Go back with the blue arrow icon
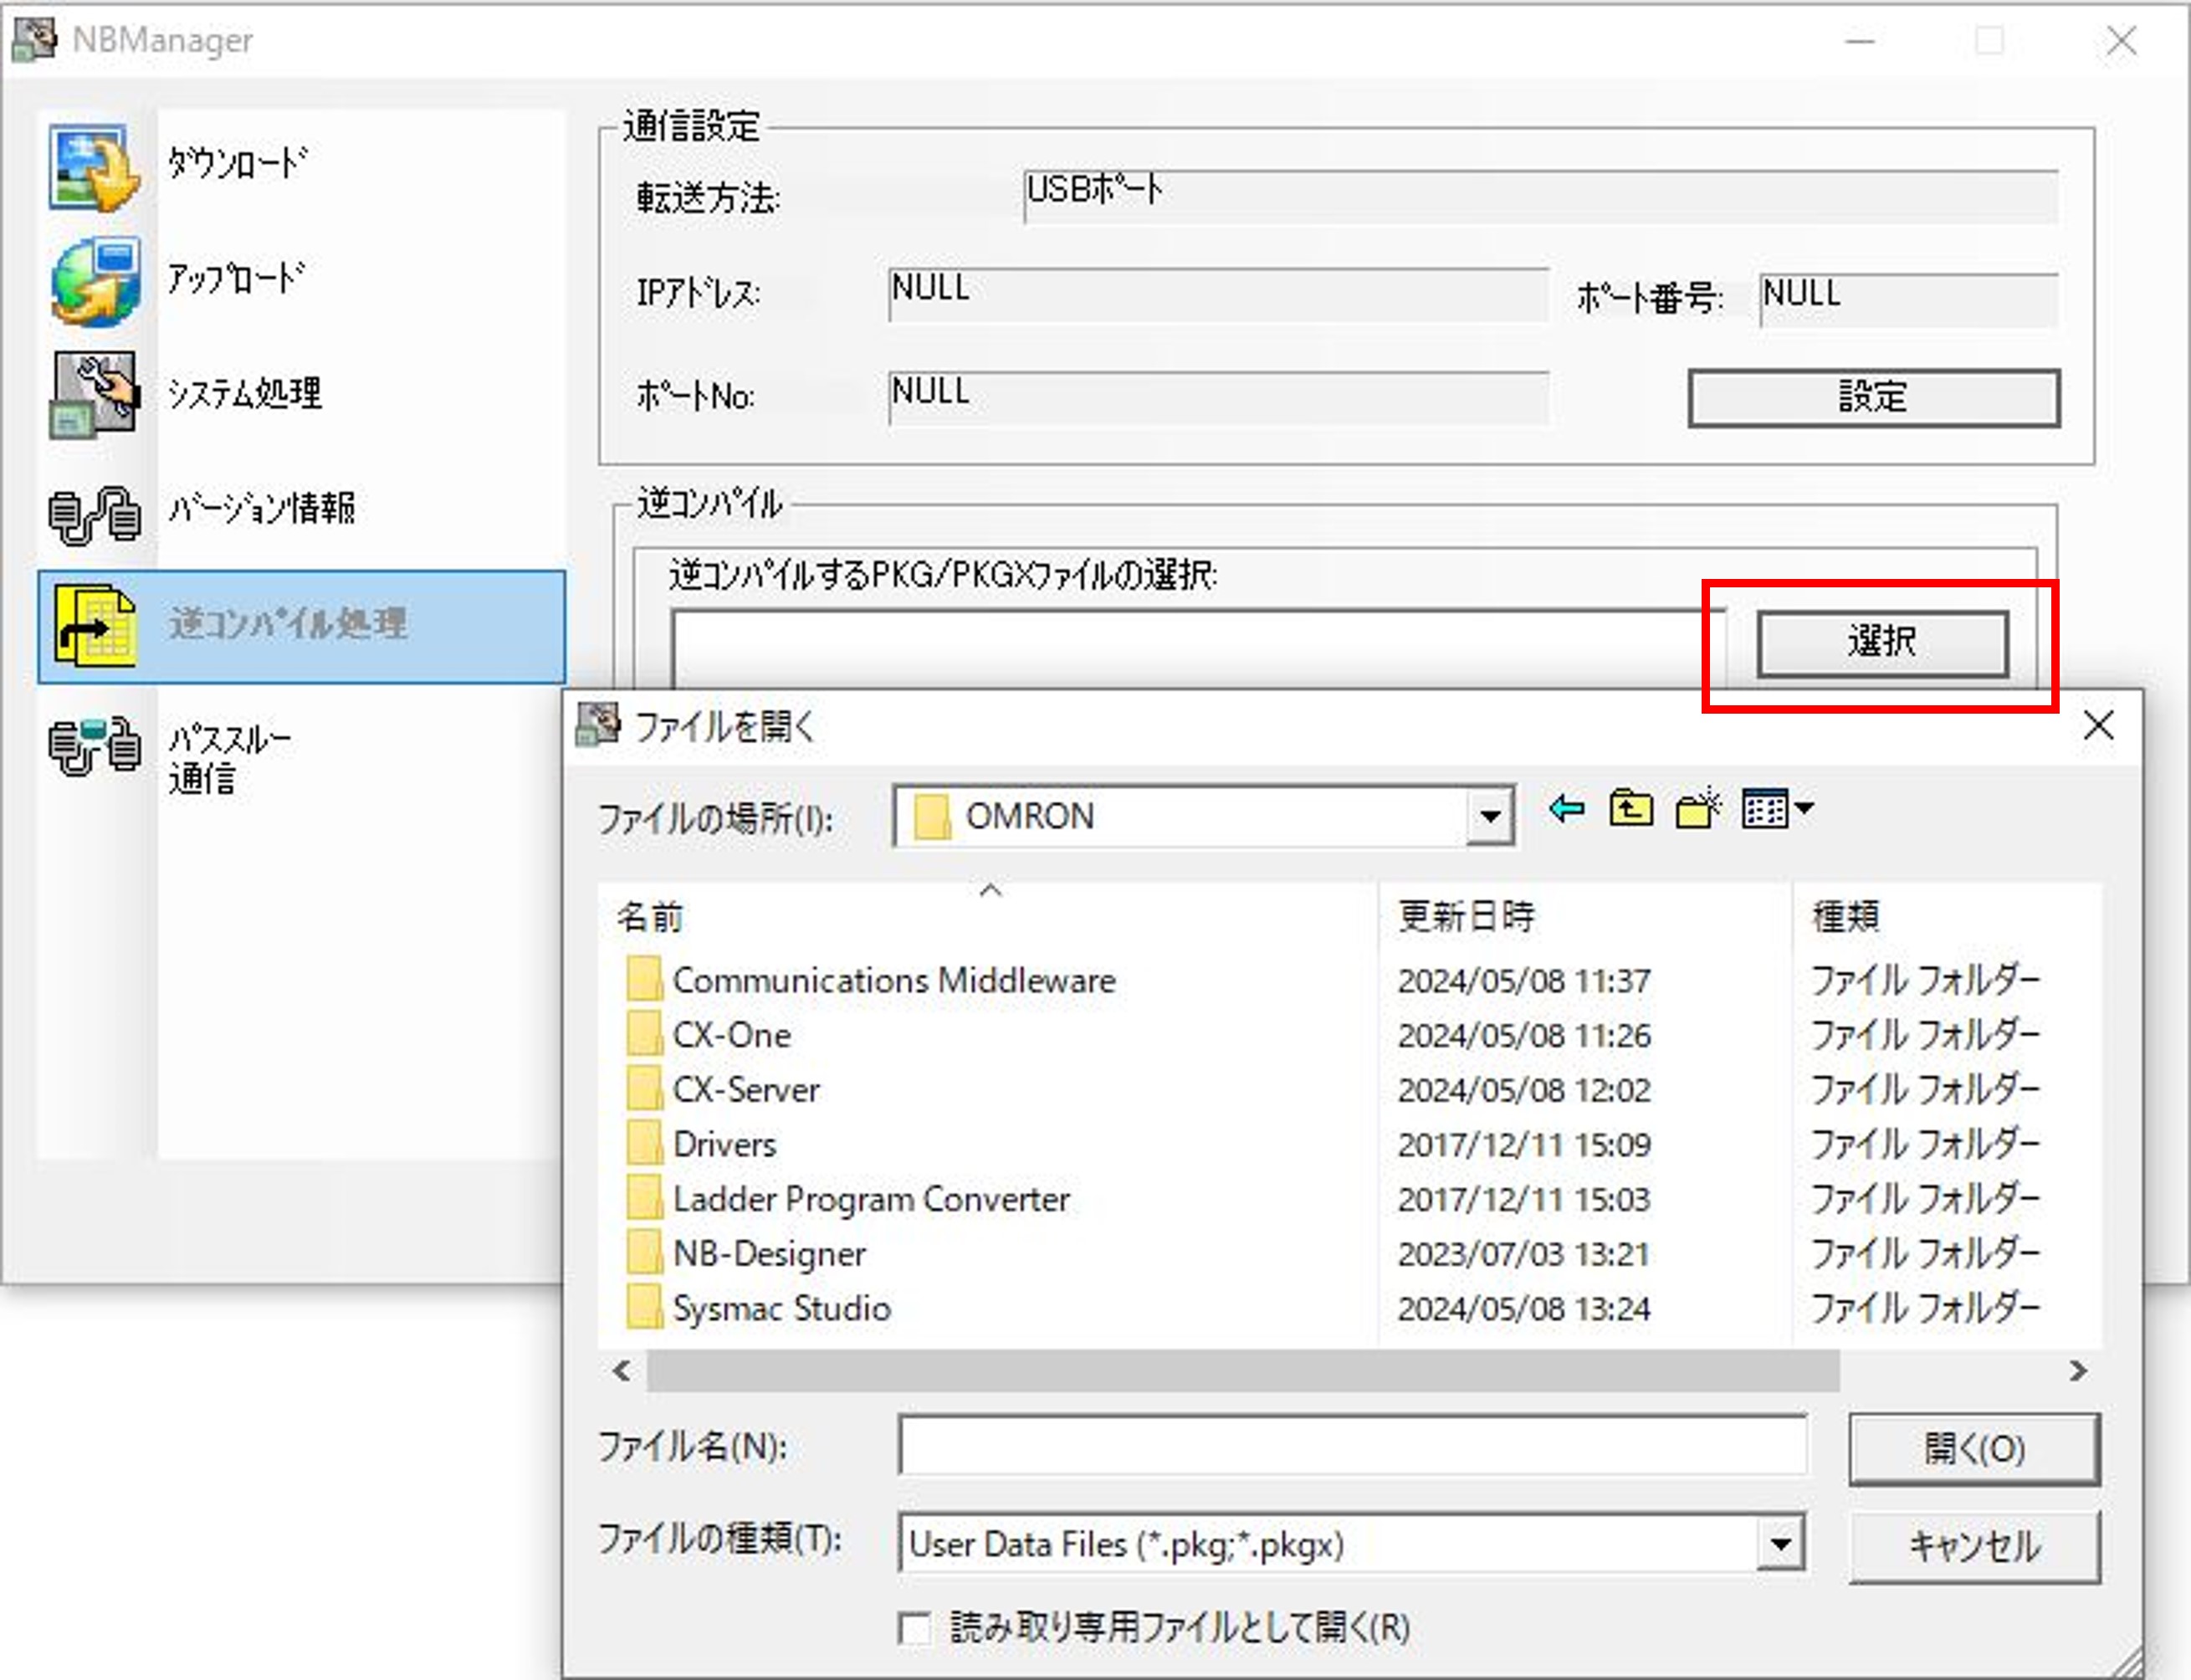2191x1680 pixels. 1566,808
